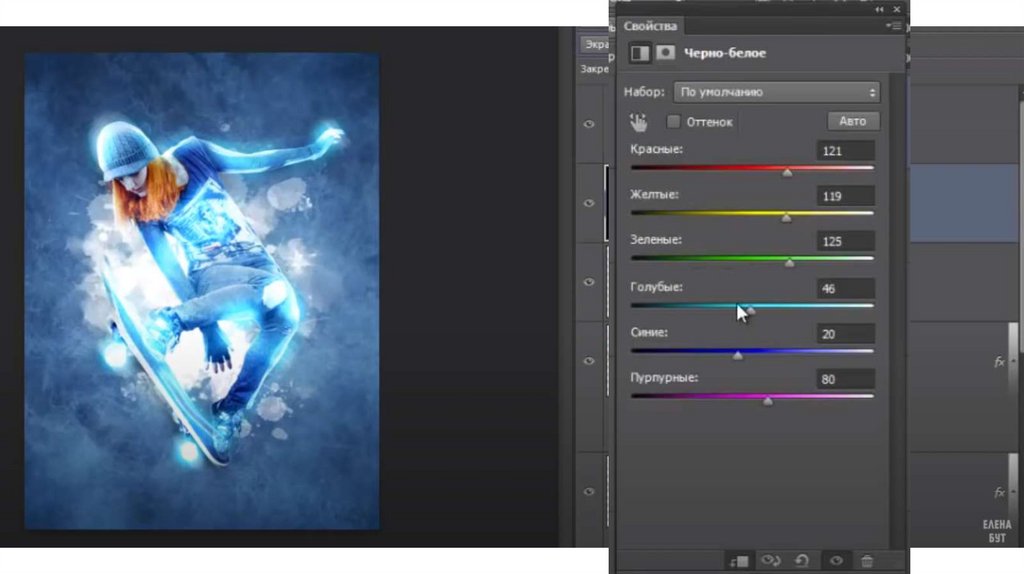The width and height of the screenshot is (1024, 574).
Task: Select the Black & White adjustment icon
Action: click(640, 53)
